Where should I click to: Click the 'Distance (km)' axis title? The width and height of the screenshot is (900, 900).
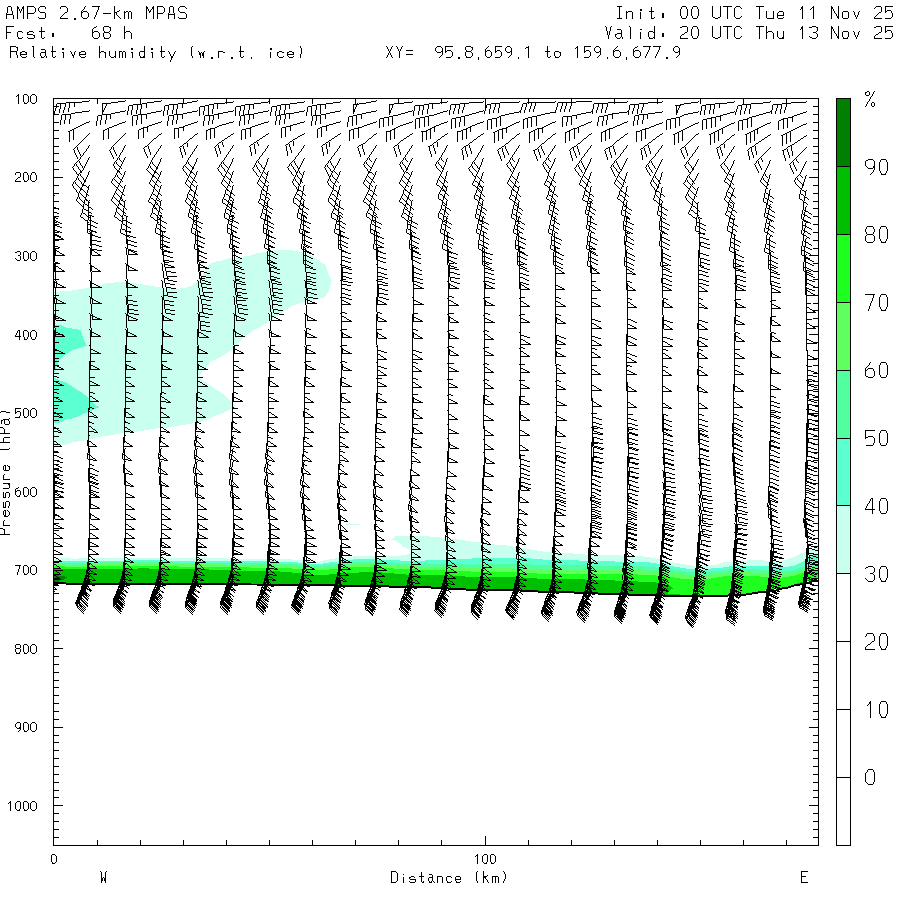(x=449, y=878)
